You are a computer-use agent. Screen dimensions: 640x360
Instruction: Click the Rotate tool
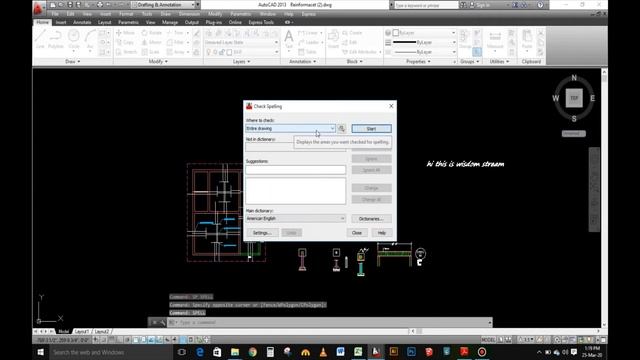tap(151, 33)
